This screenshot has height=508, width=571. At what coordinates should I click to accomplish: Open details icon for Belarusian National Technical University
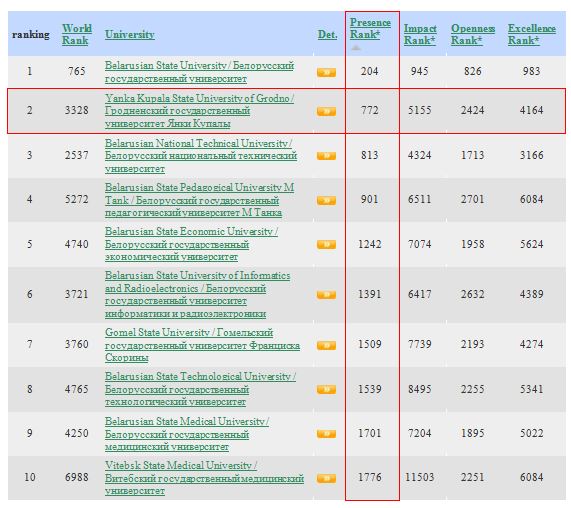tap(326, 156)
